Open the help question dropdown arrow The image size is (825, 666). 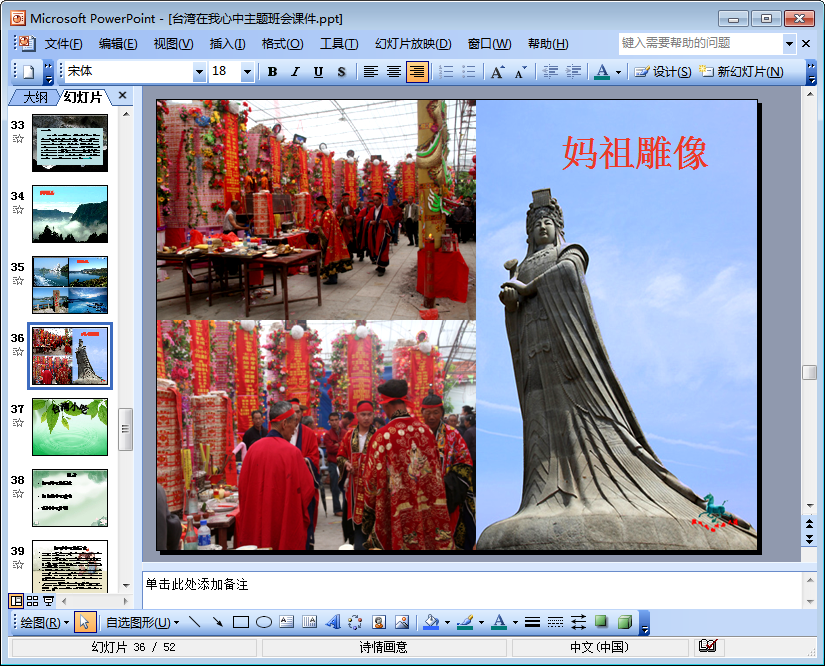coord(789,44)
